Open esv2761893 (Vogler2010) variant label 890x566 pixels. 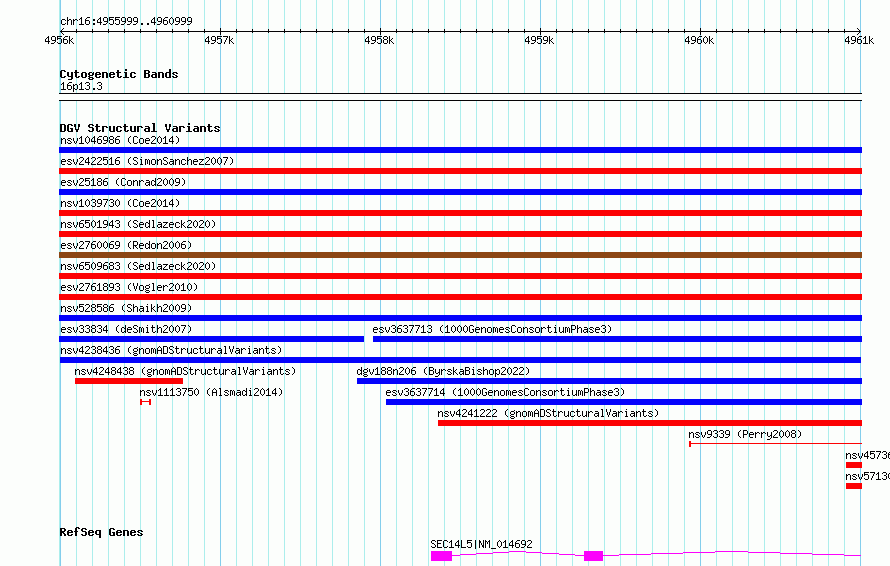[129, 287]
